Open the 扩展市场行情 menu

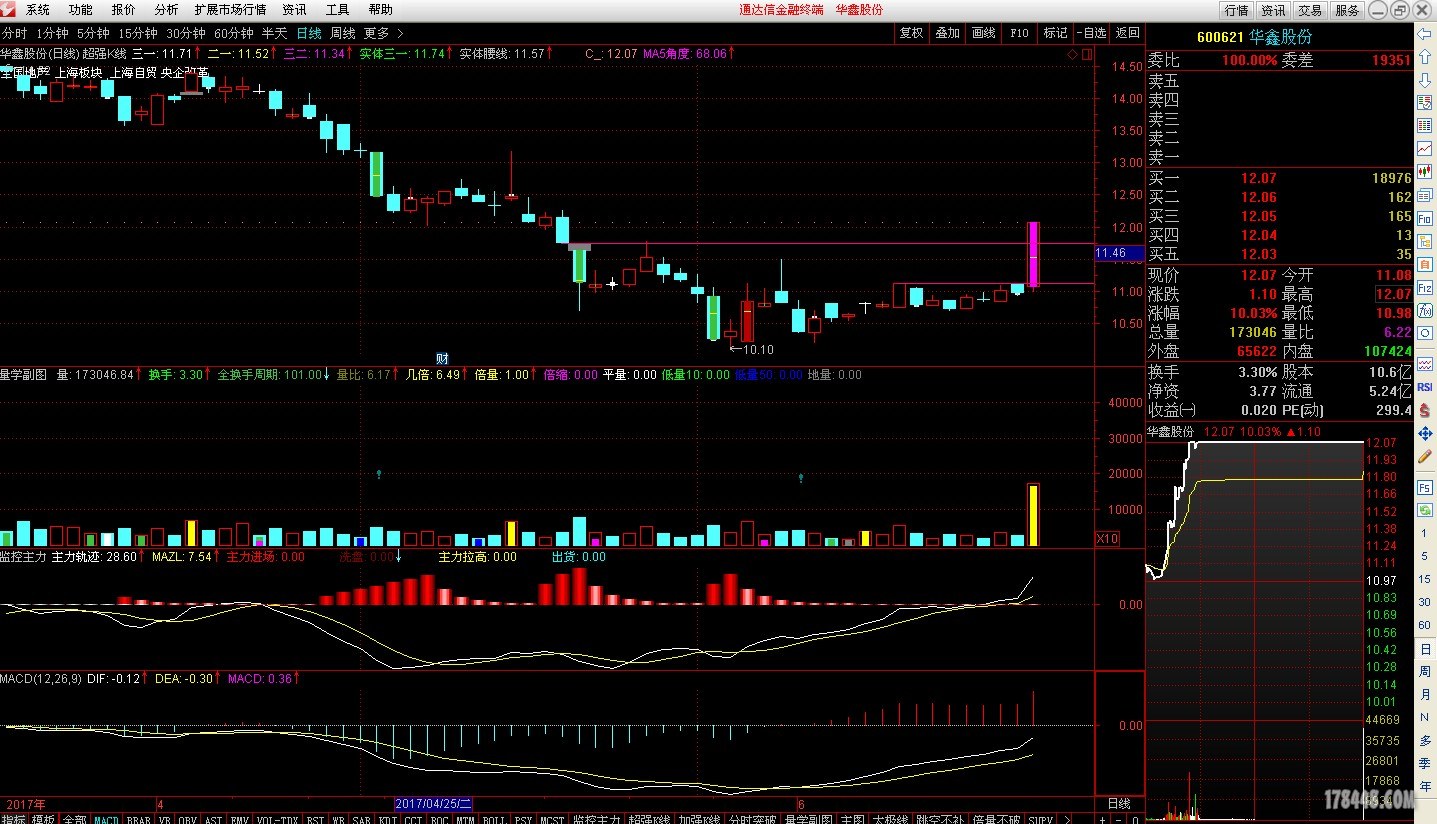[230, 10]
